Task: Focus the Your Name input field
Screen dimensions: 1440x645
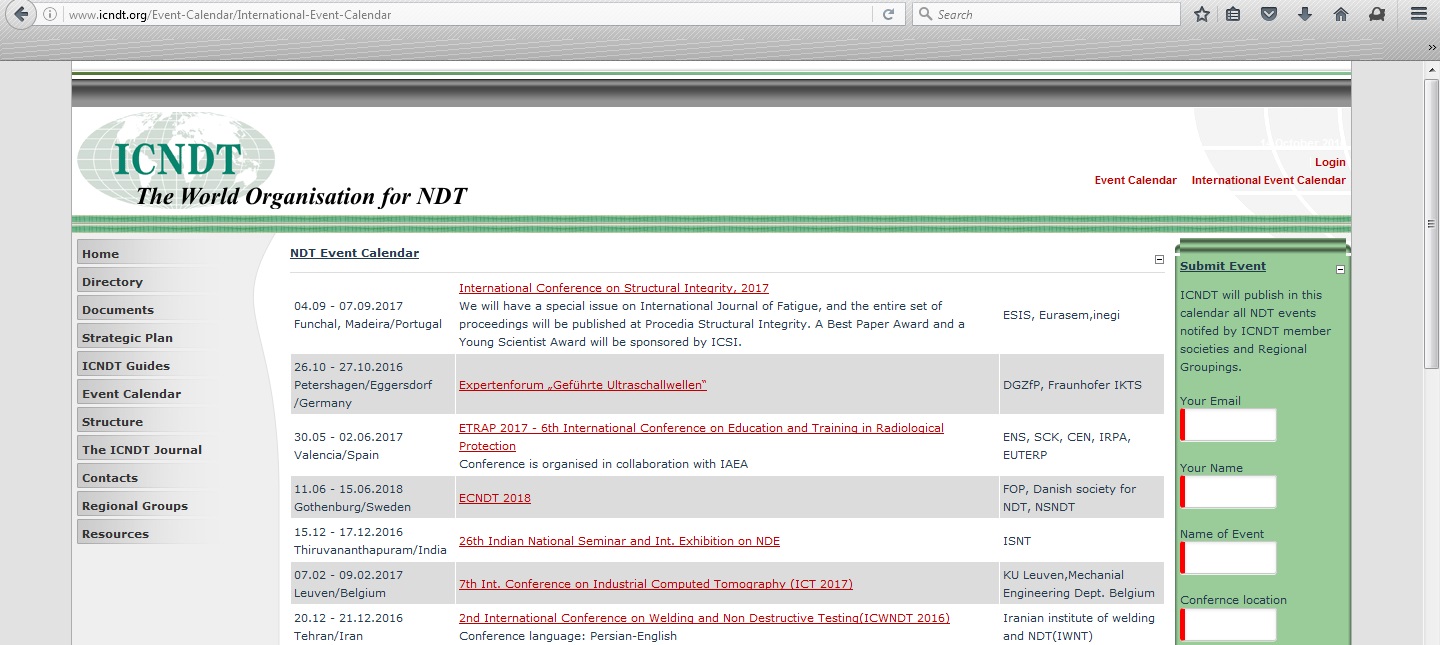Action: pos(1228,492)
